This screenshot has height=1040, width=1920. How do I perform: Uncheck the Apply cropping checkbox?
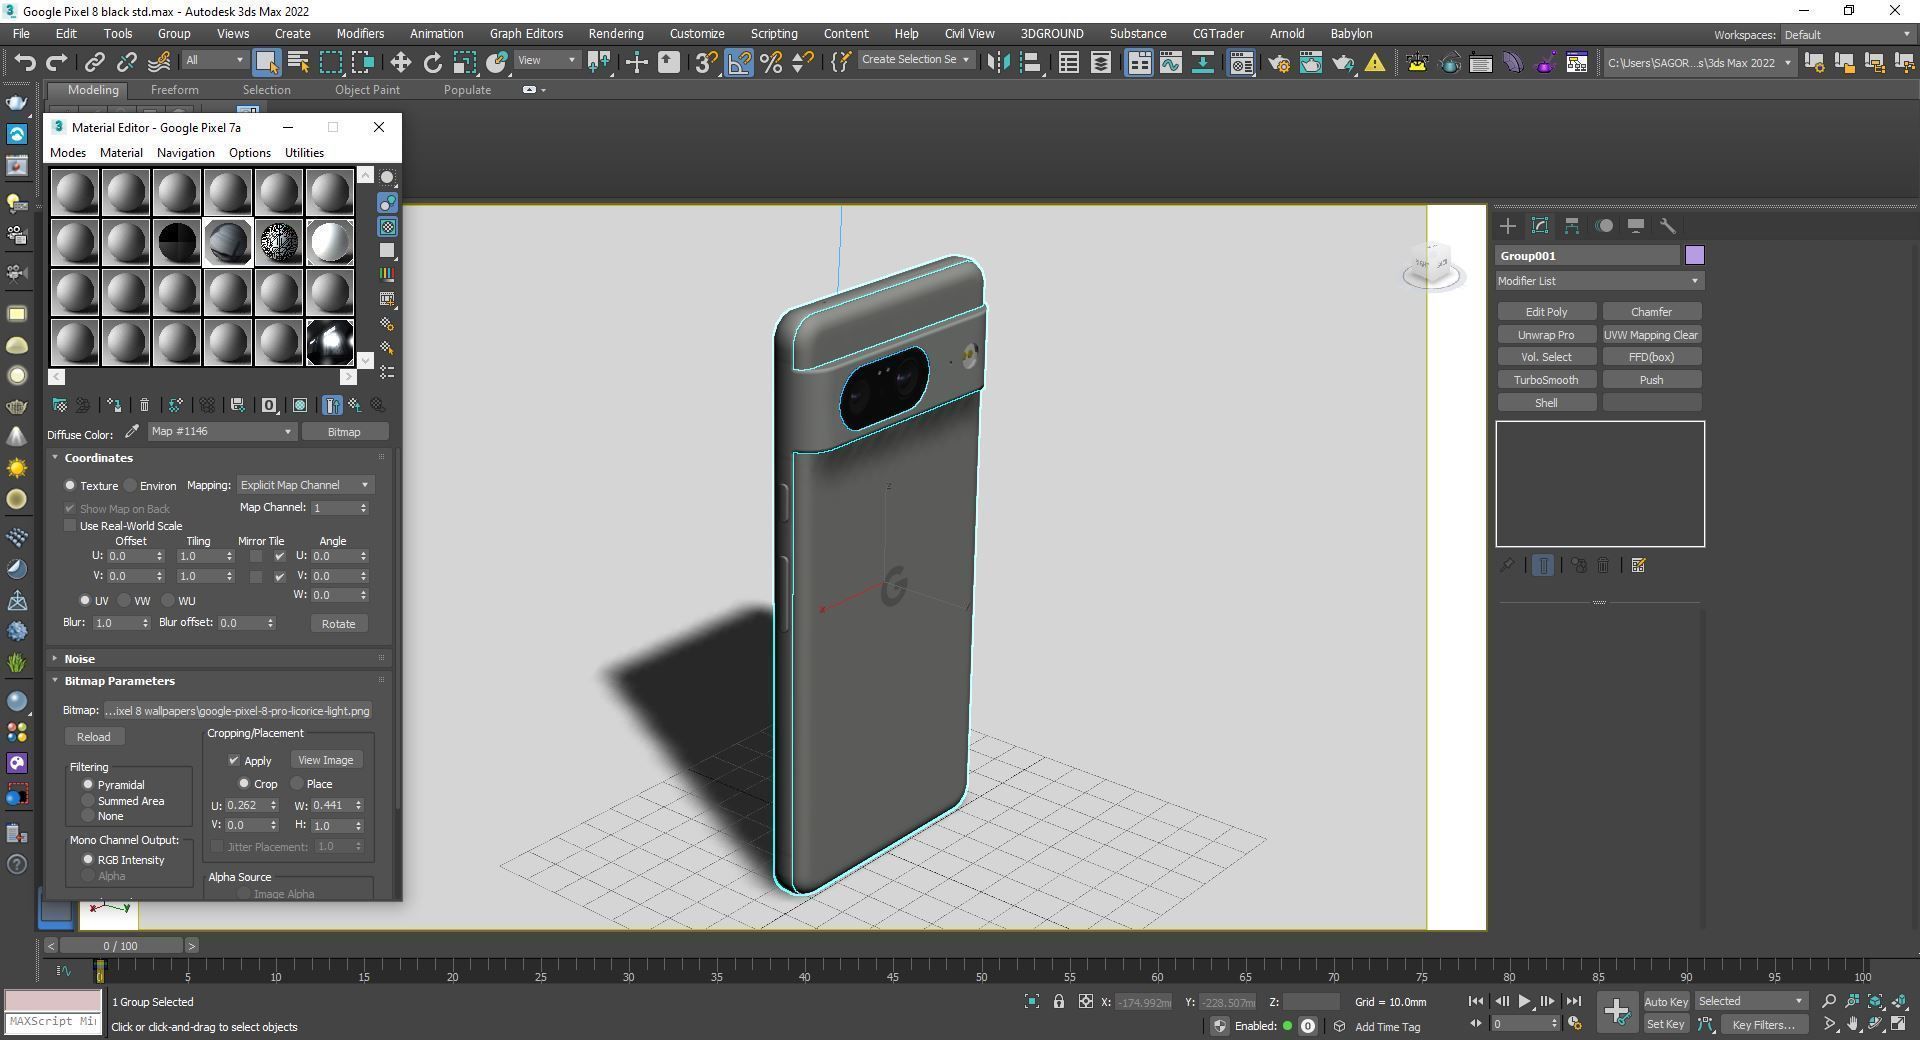(234, 761)
